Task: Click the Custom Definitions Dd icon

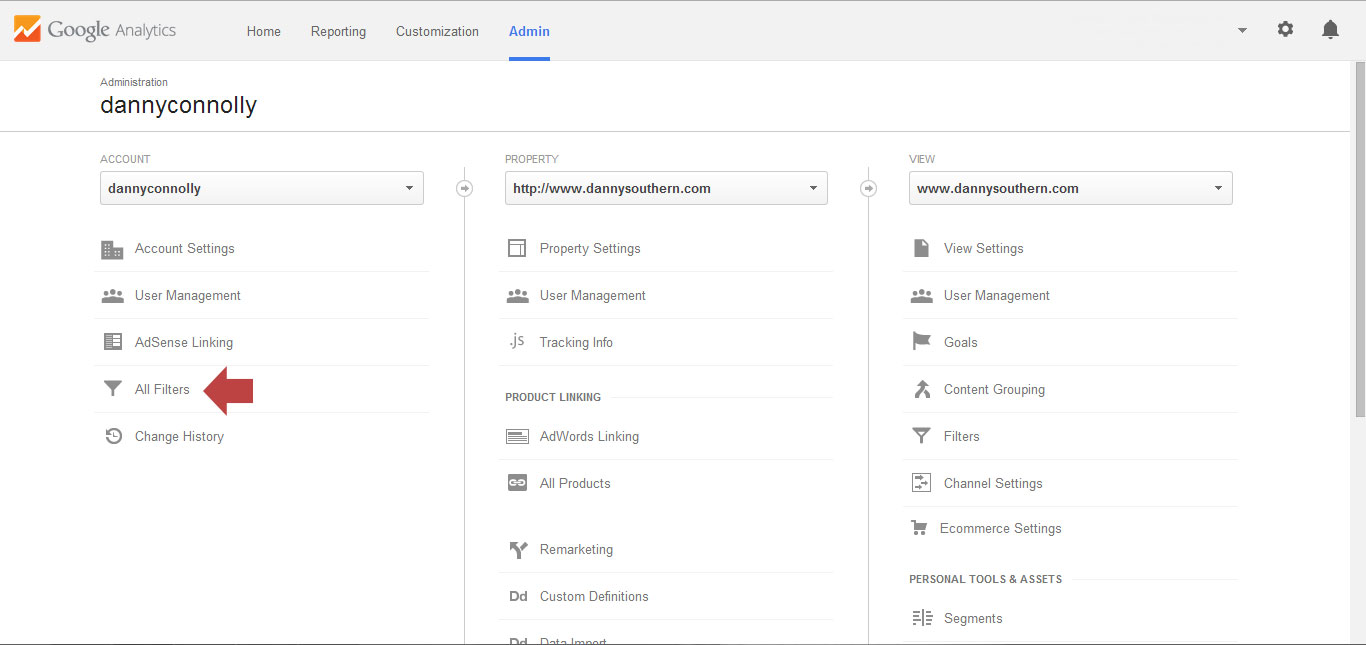Action: [517, 597]
